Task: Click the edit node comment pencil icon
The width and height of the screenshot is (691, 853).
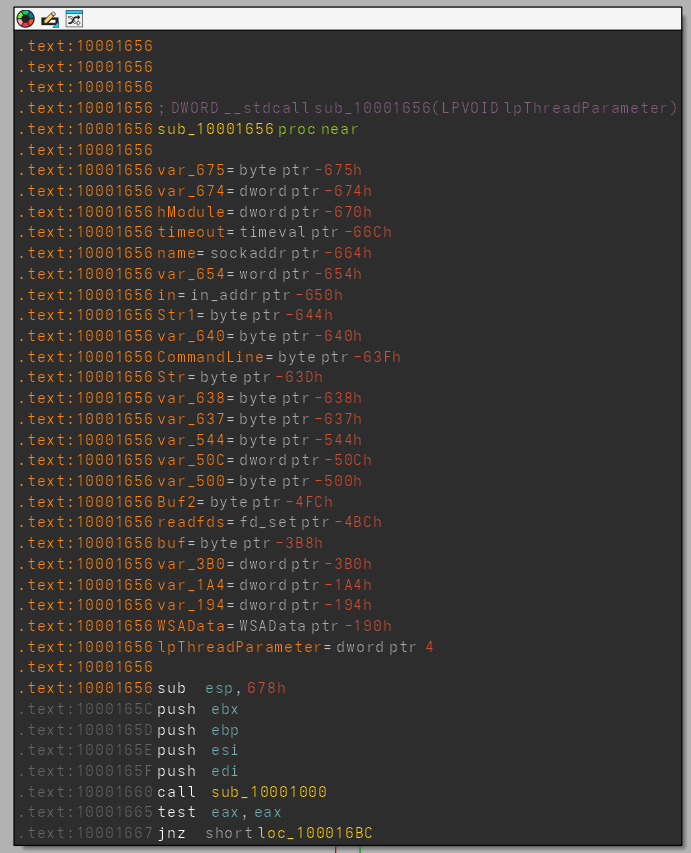Action: (x=50, y=18)
